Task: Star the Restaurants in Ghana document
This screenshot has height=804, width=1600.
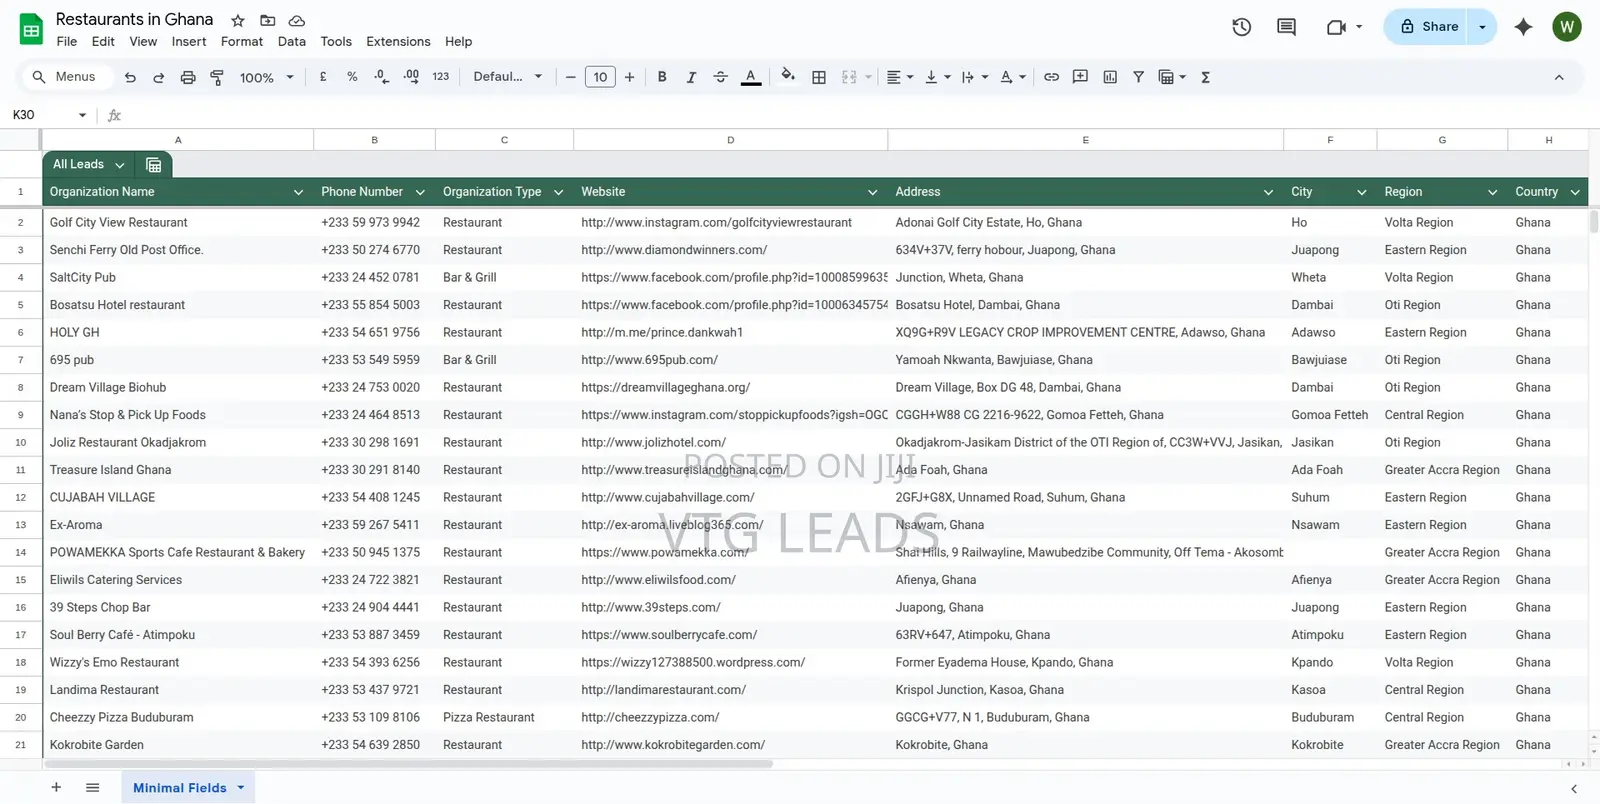Action: (238, 20)
